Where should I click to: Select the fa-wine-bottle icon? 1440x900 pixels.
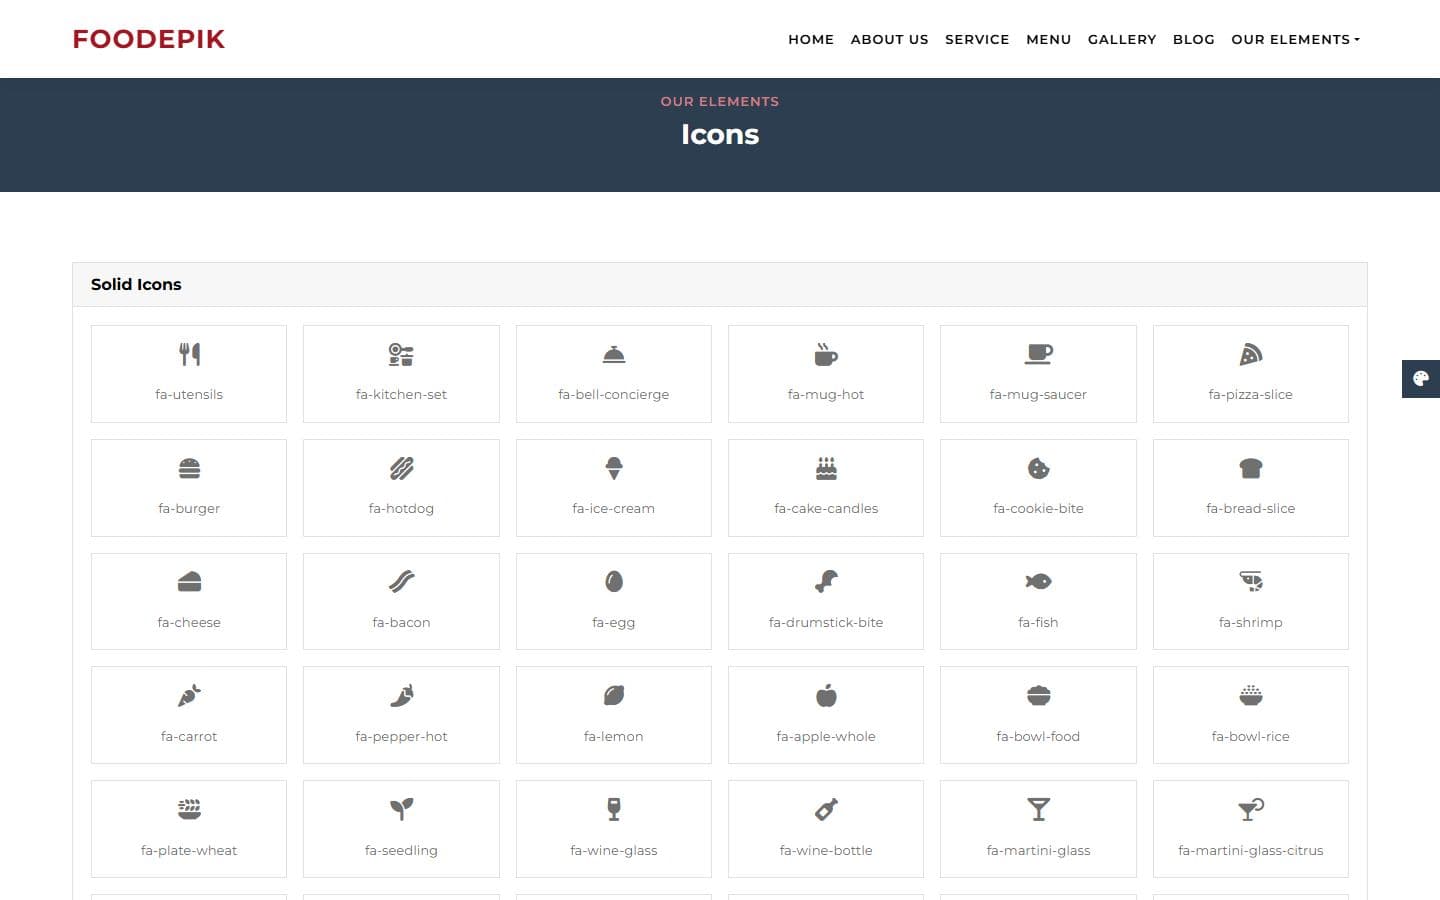click(x=826, y=810)
